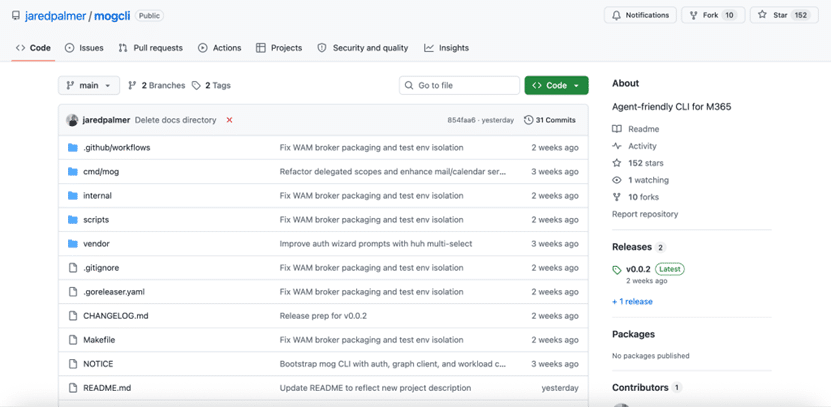Screen dimensions: 831x407
Task: Expand the green Code dropdown button
Action: tap(556, 86)
